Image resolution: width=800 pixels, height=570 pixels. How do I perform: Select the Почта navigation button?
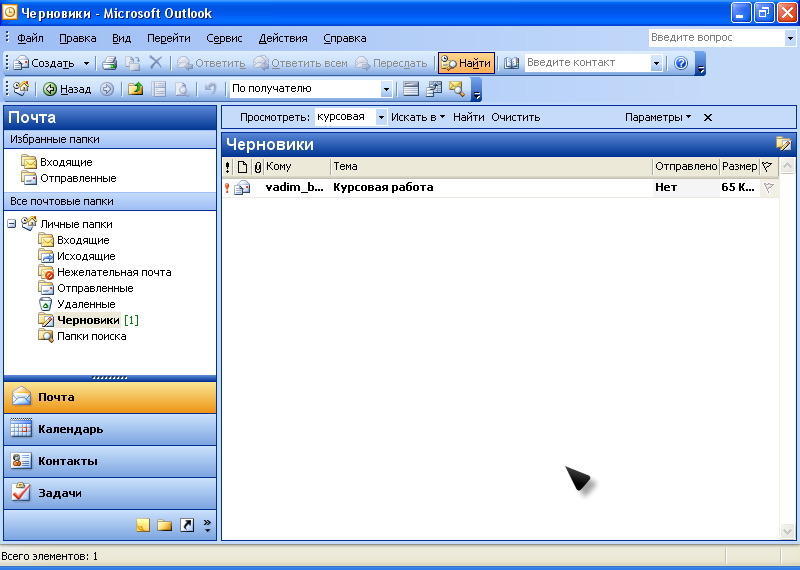(x=110, y=397)
